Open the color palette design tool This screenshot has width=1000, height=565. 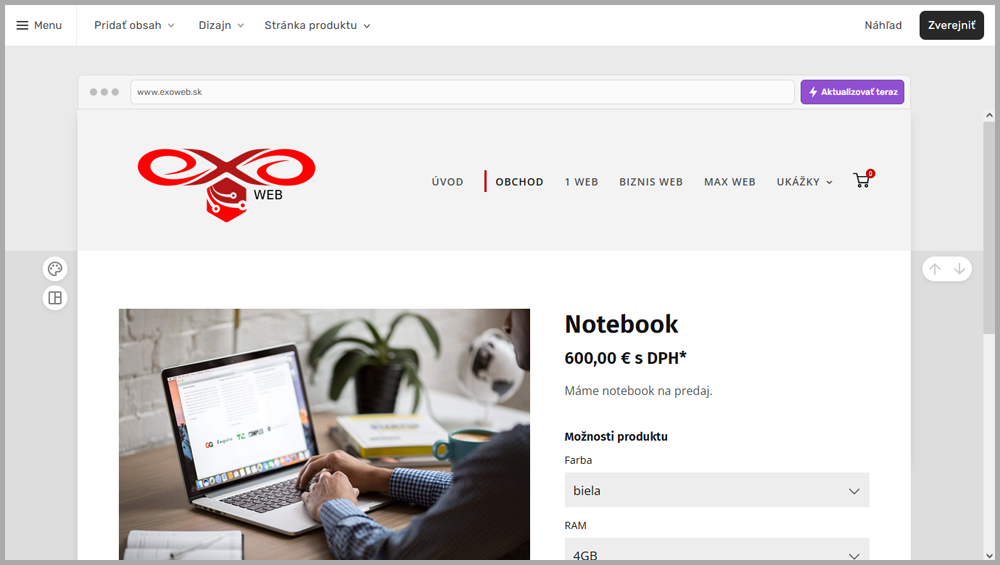pos(55,269)
